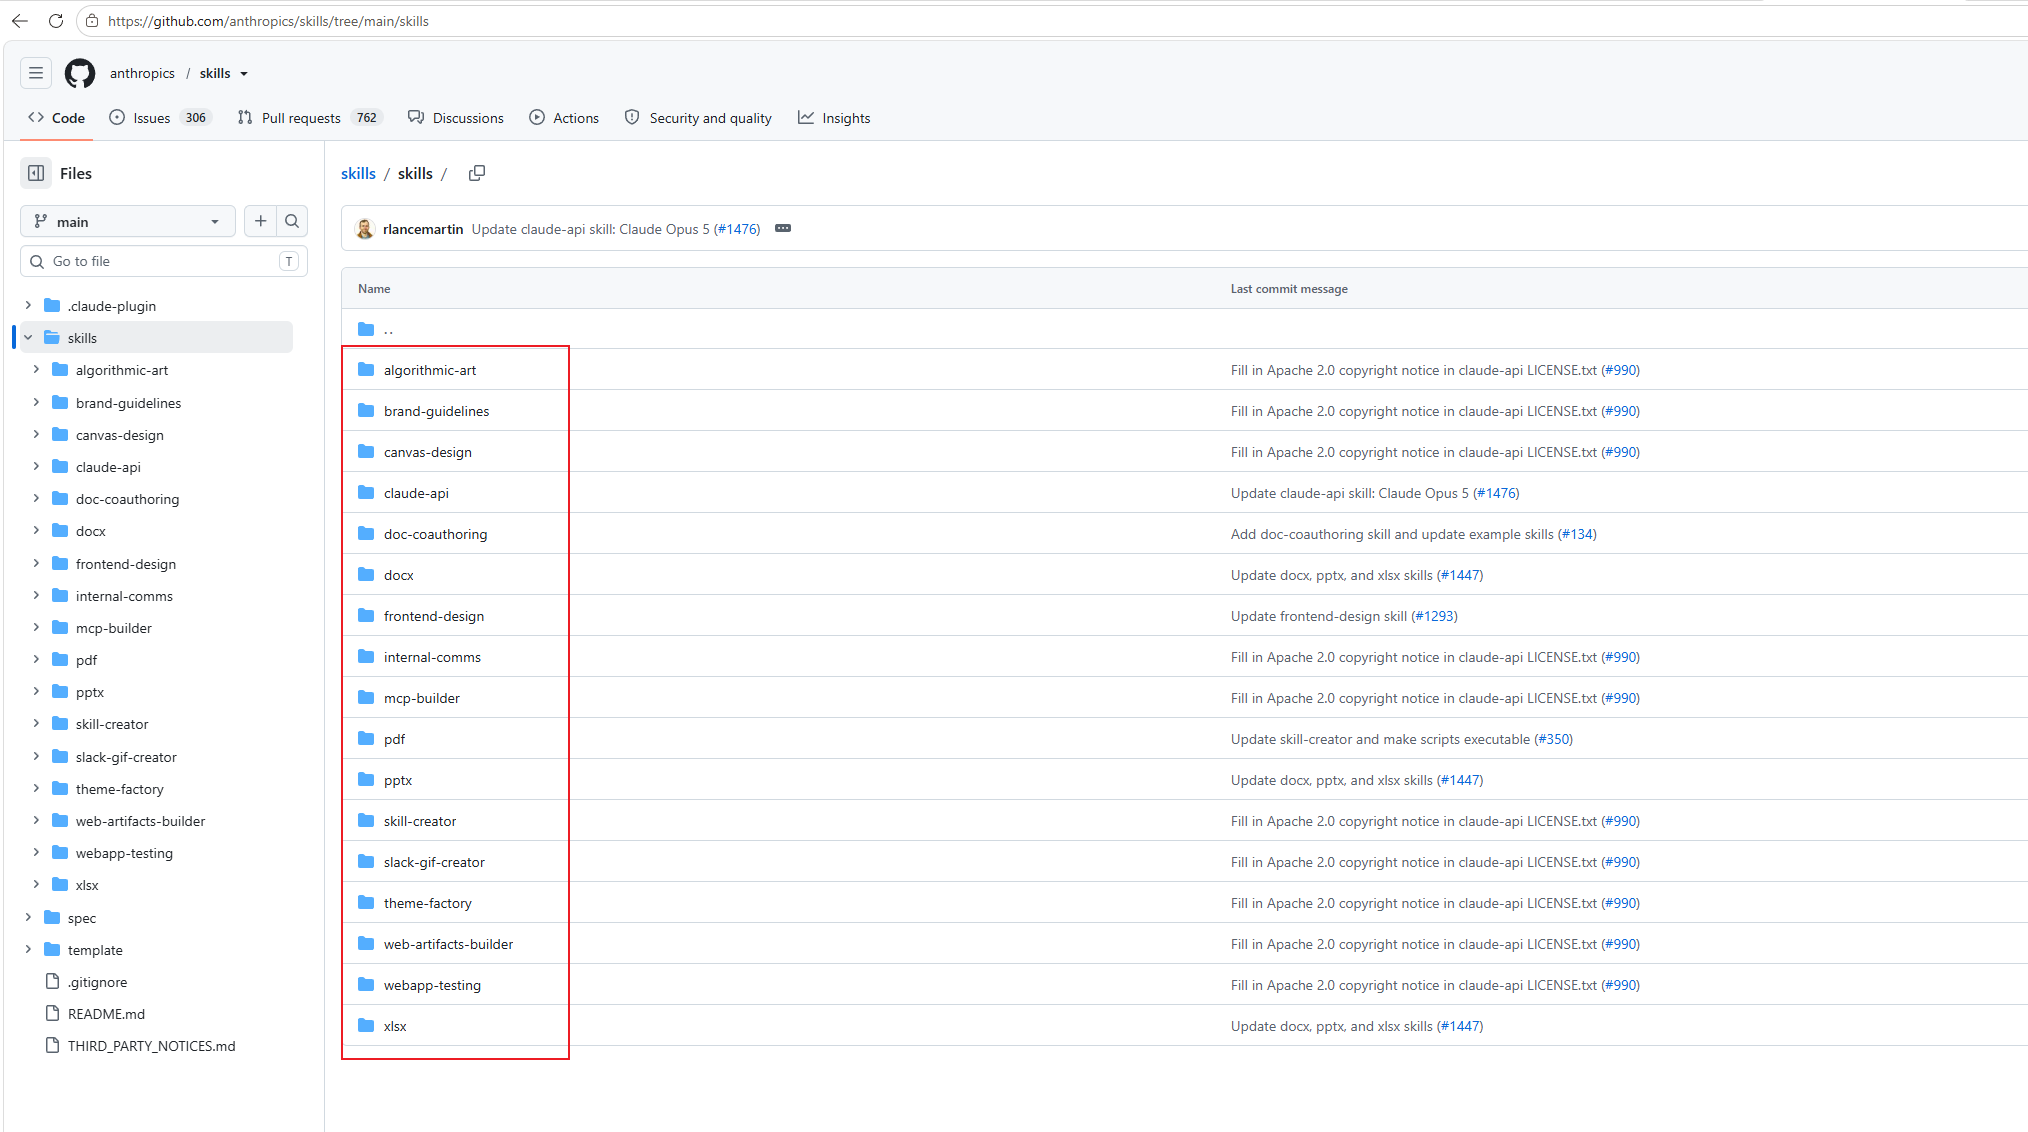This screenshot has height=1132, width=2028.
Task: Click the skill-creator folder icon in file list
Action: coord(366,821)
